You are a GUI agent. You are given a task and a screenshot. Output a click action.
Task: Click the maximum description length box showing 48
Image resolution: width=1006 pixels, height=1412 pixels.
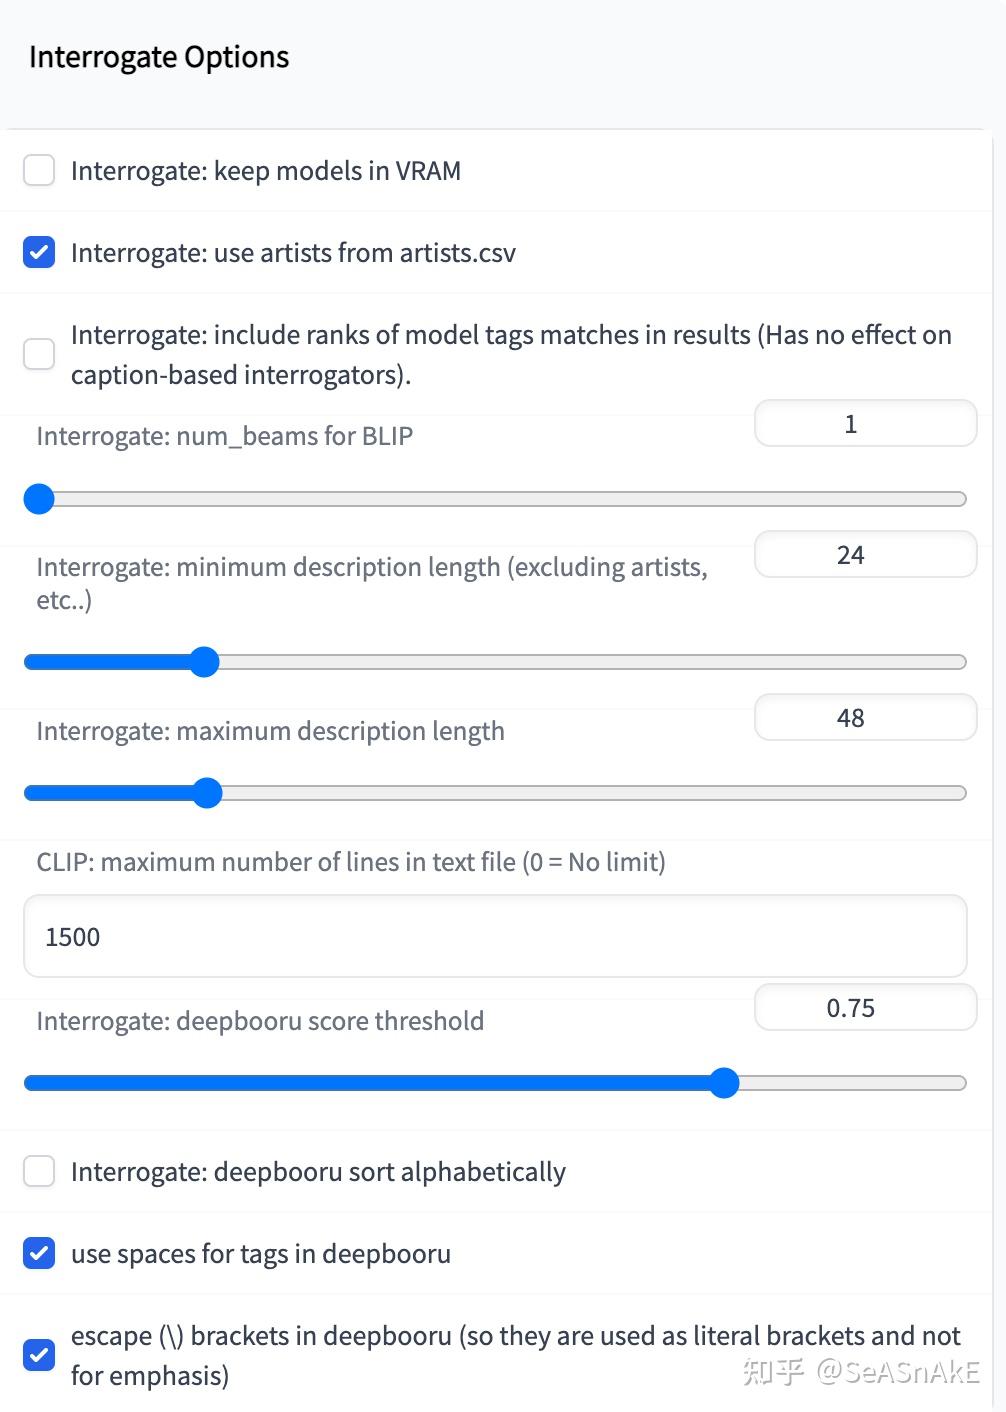pyautogui.click(x=865, y=718)
